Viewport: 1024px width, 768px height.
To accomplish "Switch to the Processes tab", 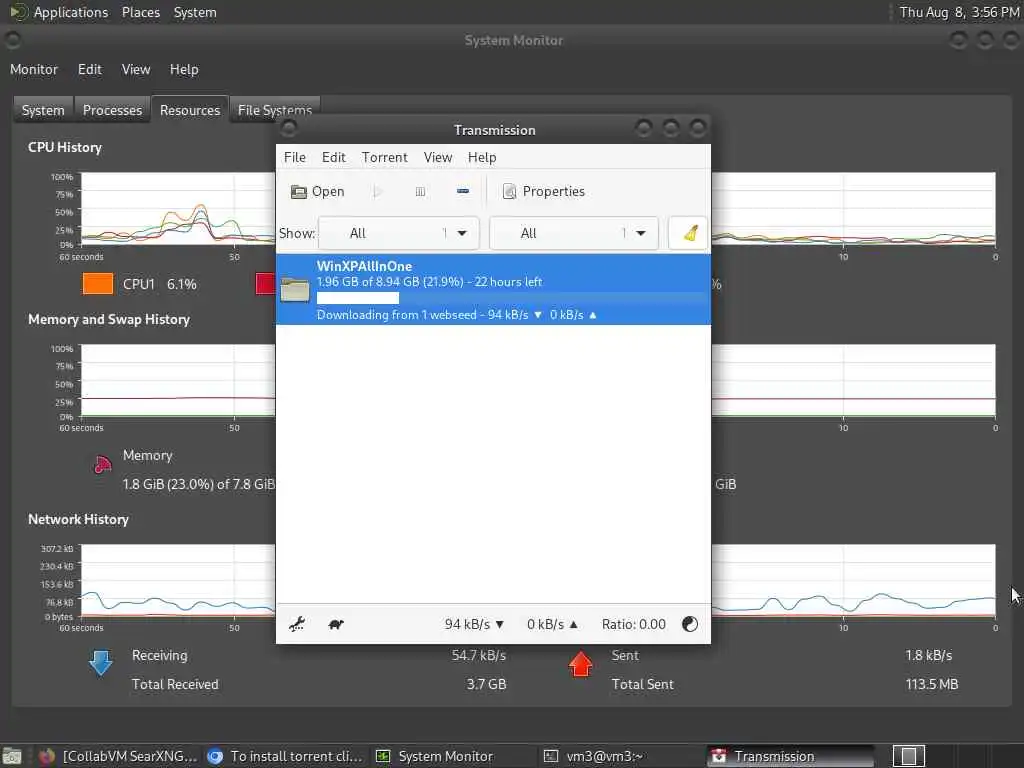I will point(112,110).
